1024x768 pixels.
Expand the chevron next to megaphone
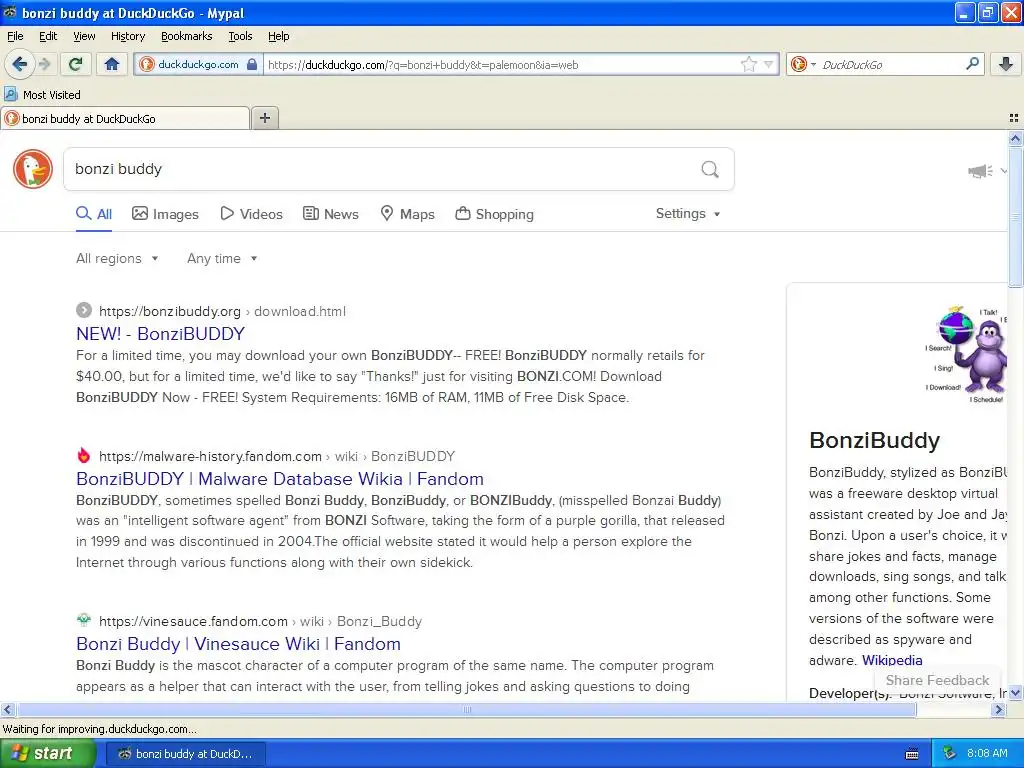tap(1004, 171)
